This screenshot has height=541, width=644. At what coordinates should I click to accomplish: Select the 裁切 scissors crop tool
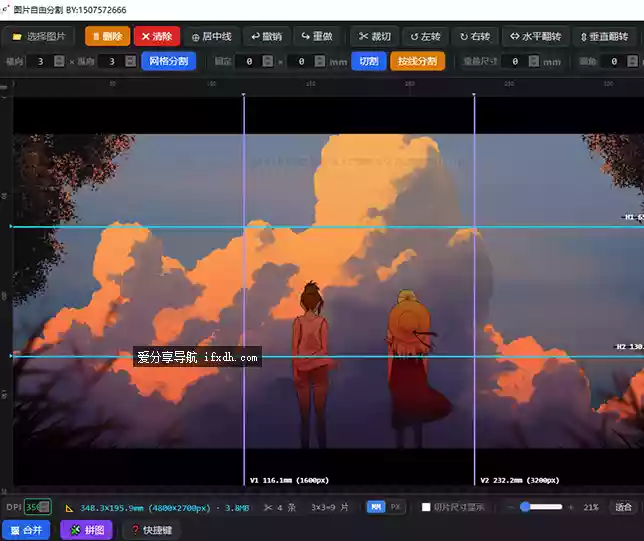375,37
